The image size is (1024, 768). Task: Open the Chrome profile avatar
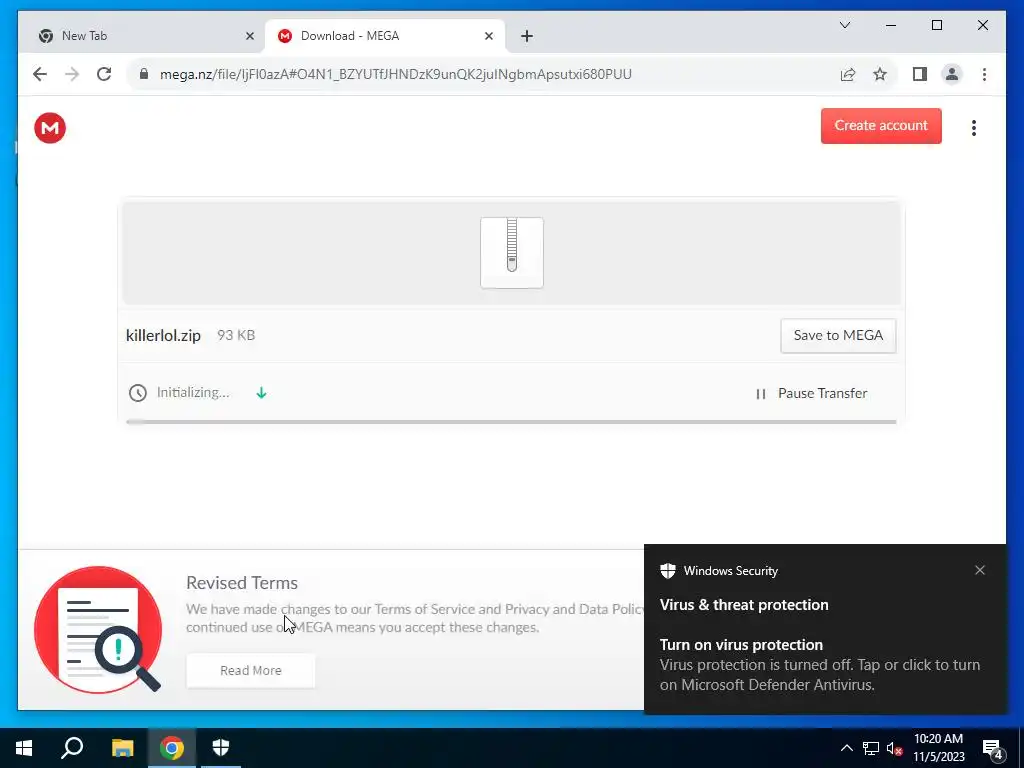pos(952,74)
